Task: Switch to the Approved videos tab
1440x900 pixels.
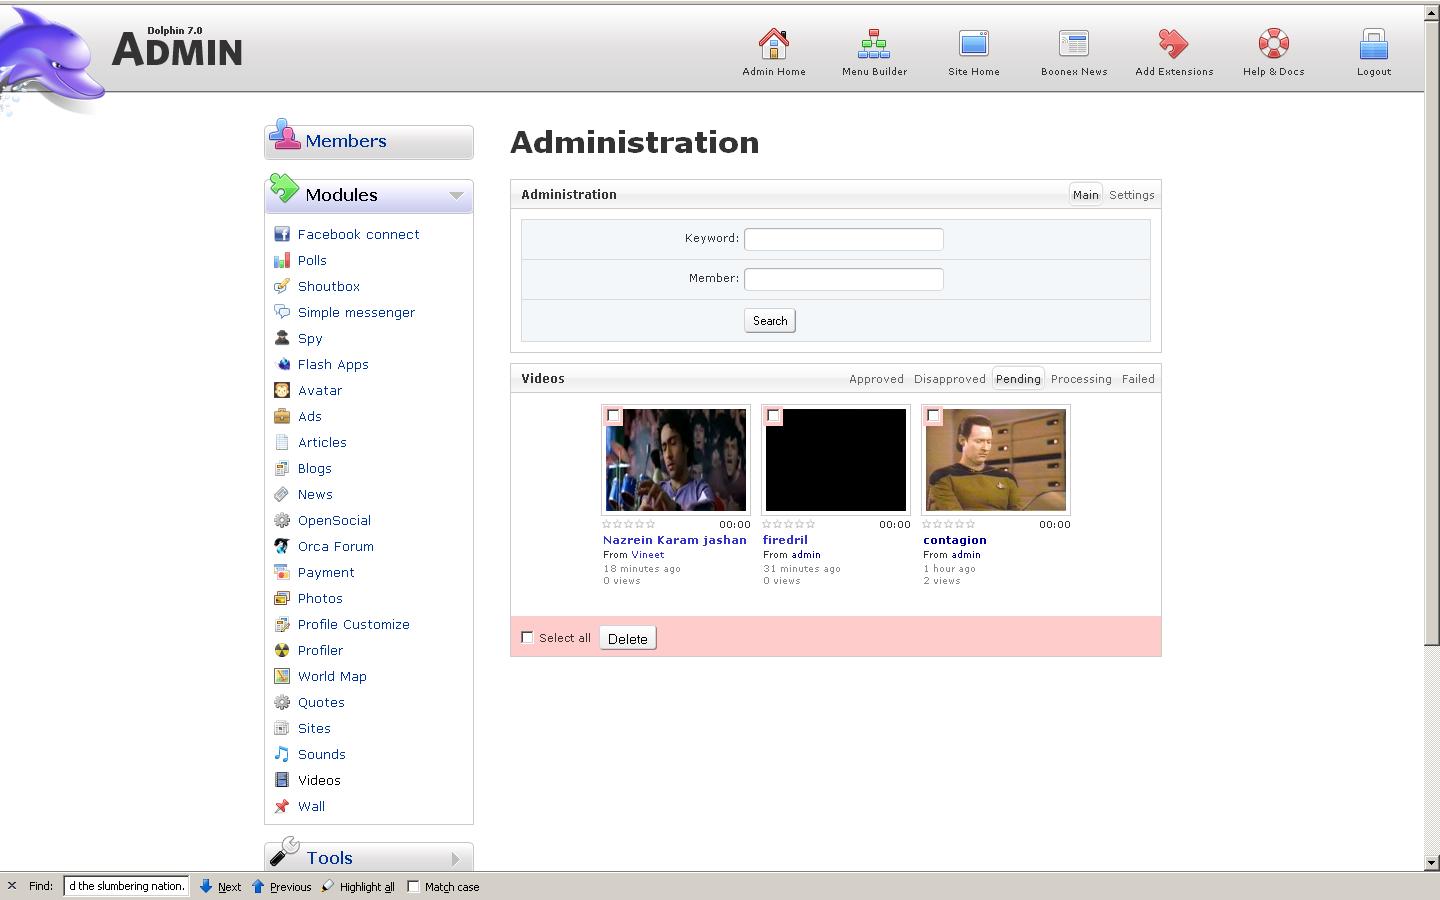Action: 876,379
